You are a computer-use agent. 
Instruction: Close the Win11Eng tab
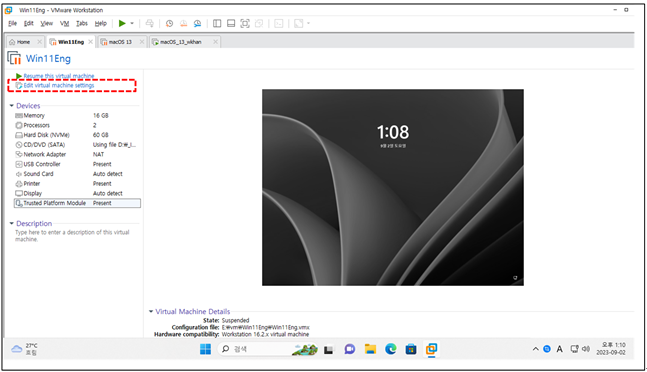click(90, 42)
